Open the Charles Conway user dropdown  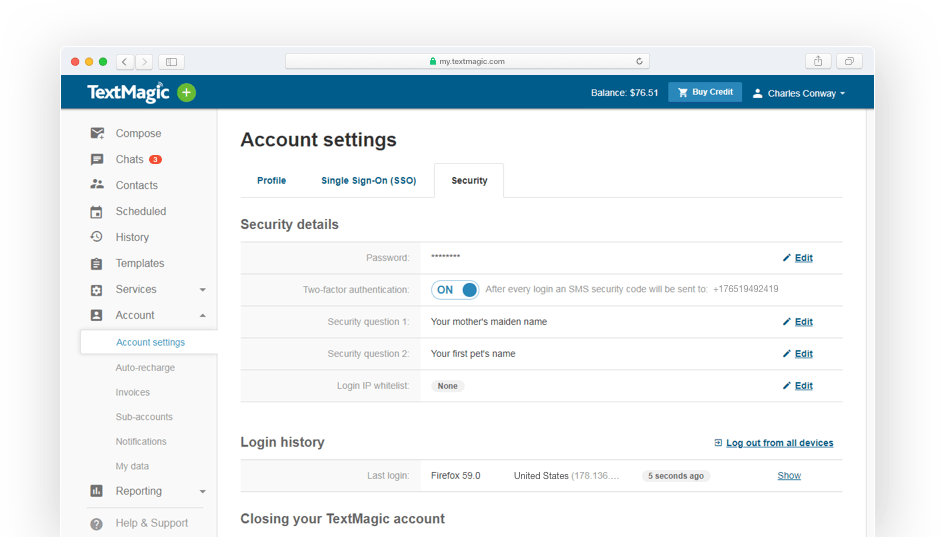click(x=799, y=93)
